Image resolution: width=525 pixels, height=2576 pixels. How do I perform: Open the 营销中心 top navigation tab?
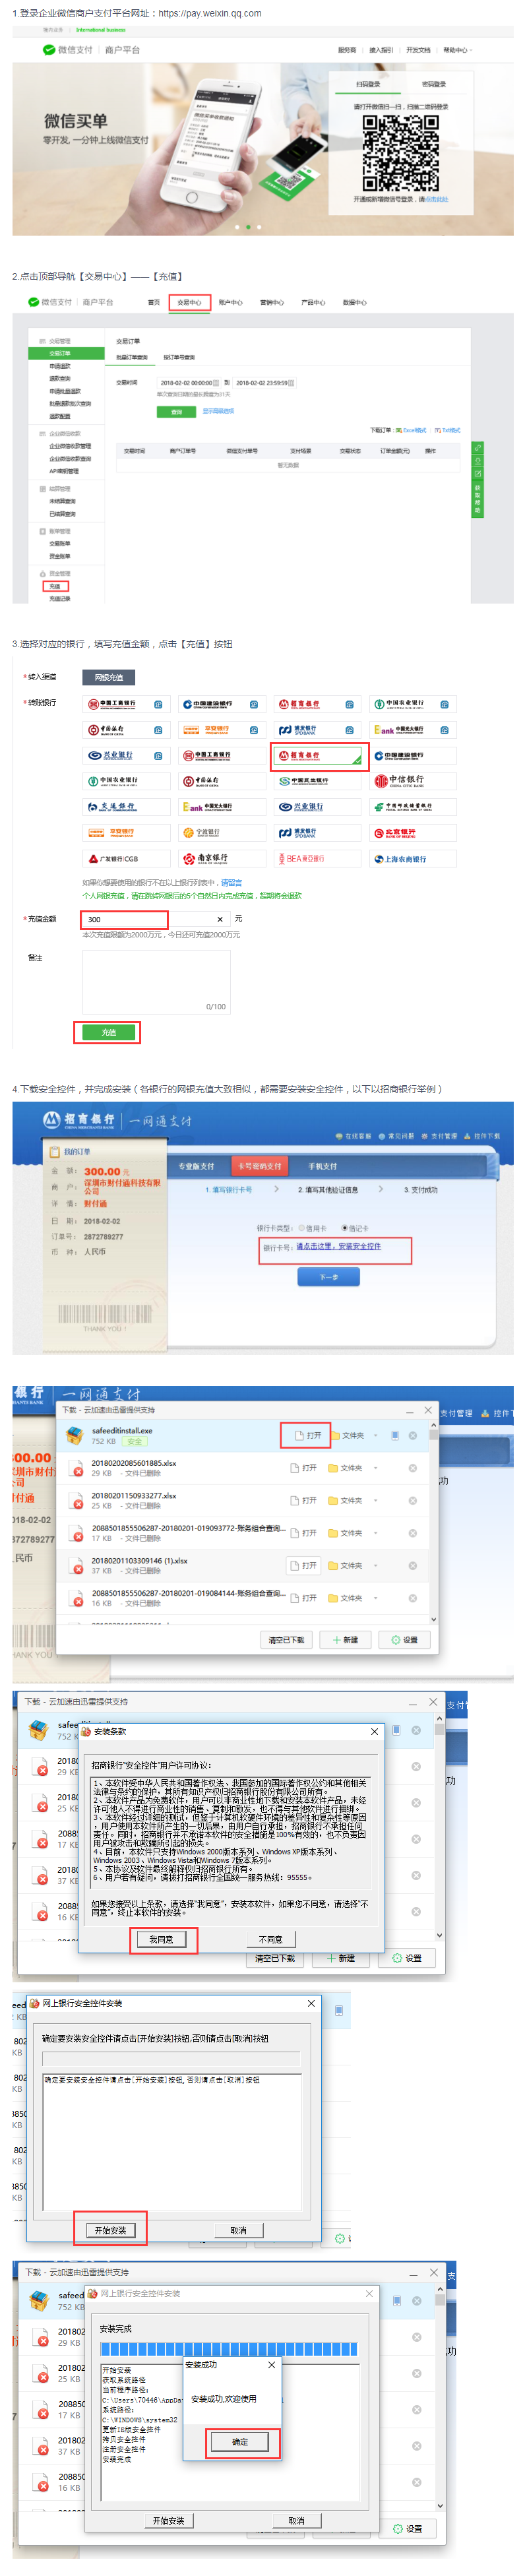pyautogui.click(x=272, y=302)
